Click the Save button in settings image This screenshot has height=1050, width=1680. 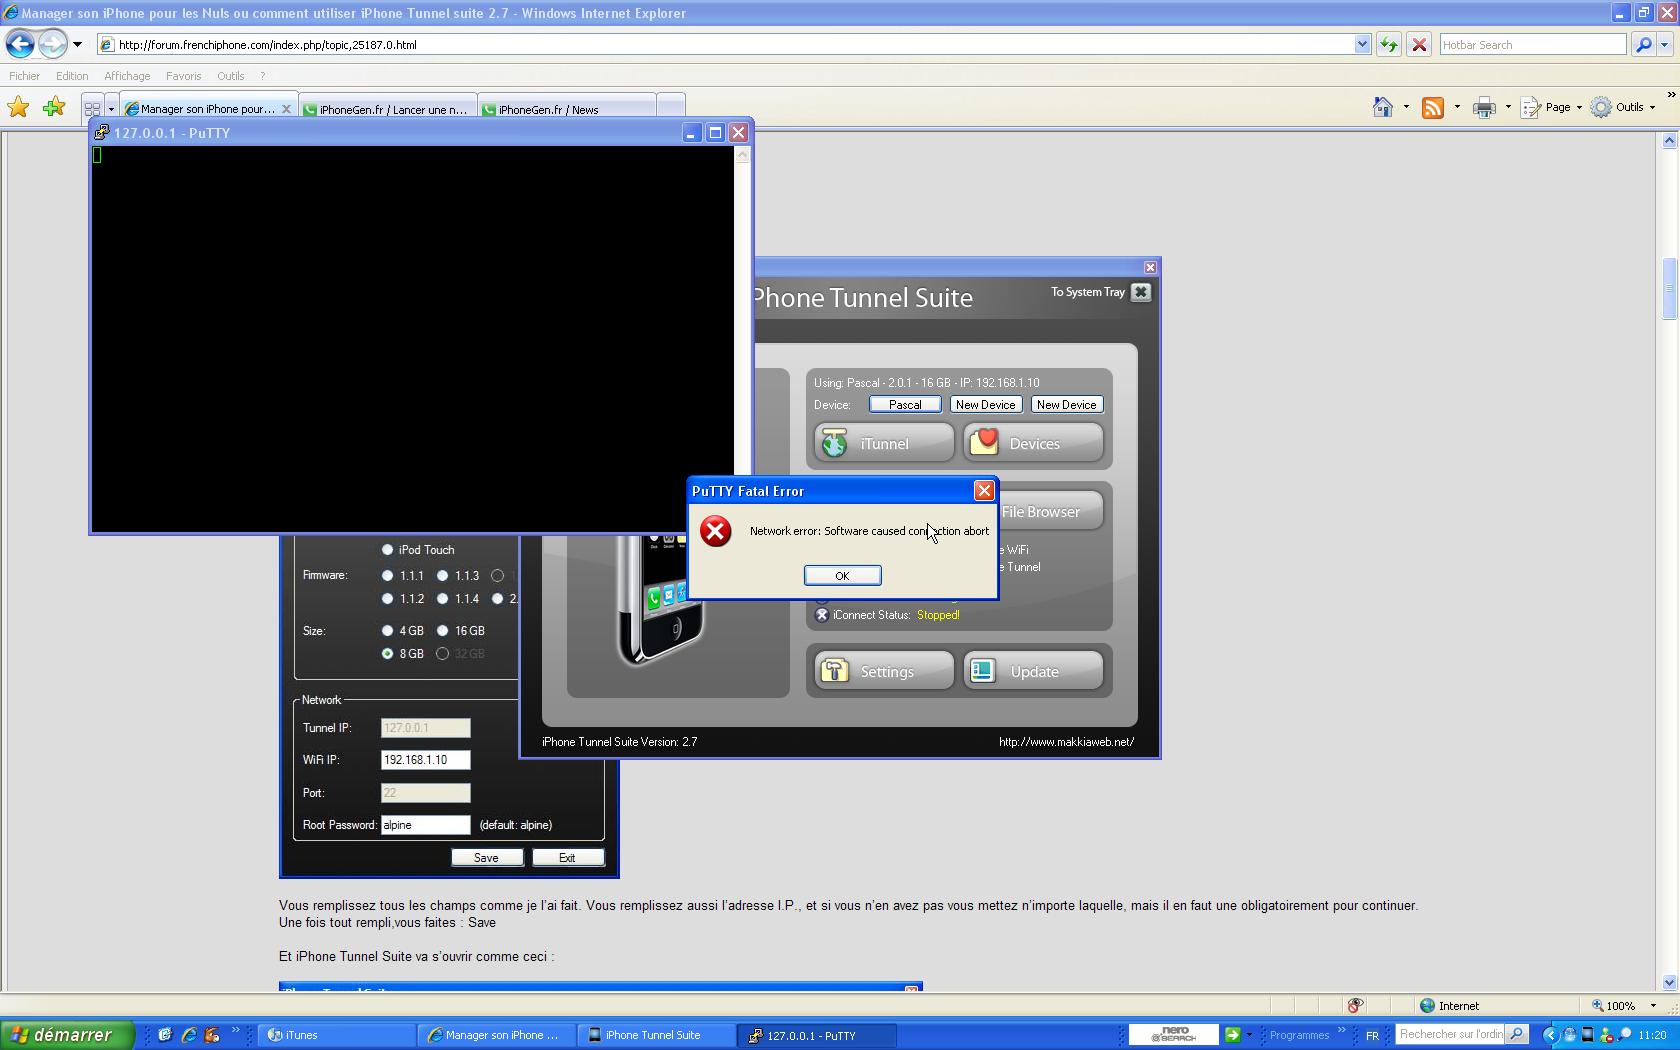[x=486, y=857]
